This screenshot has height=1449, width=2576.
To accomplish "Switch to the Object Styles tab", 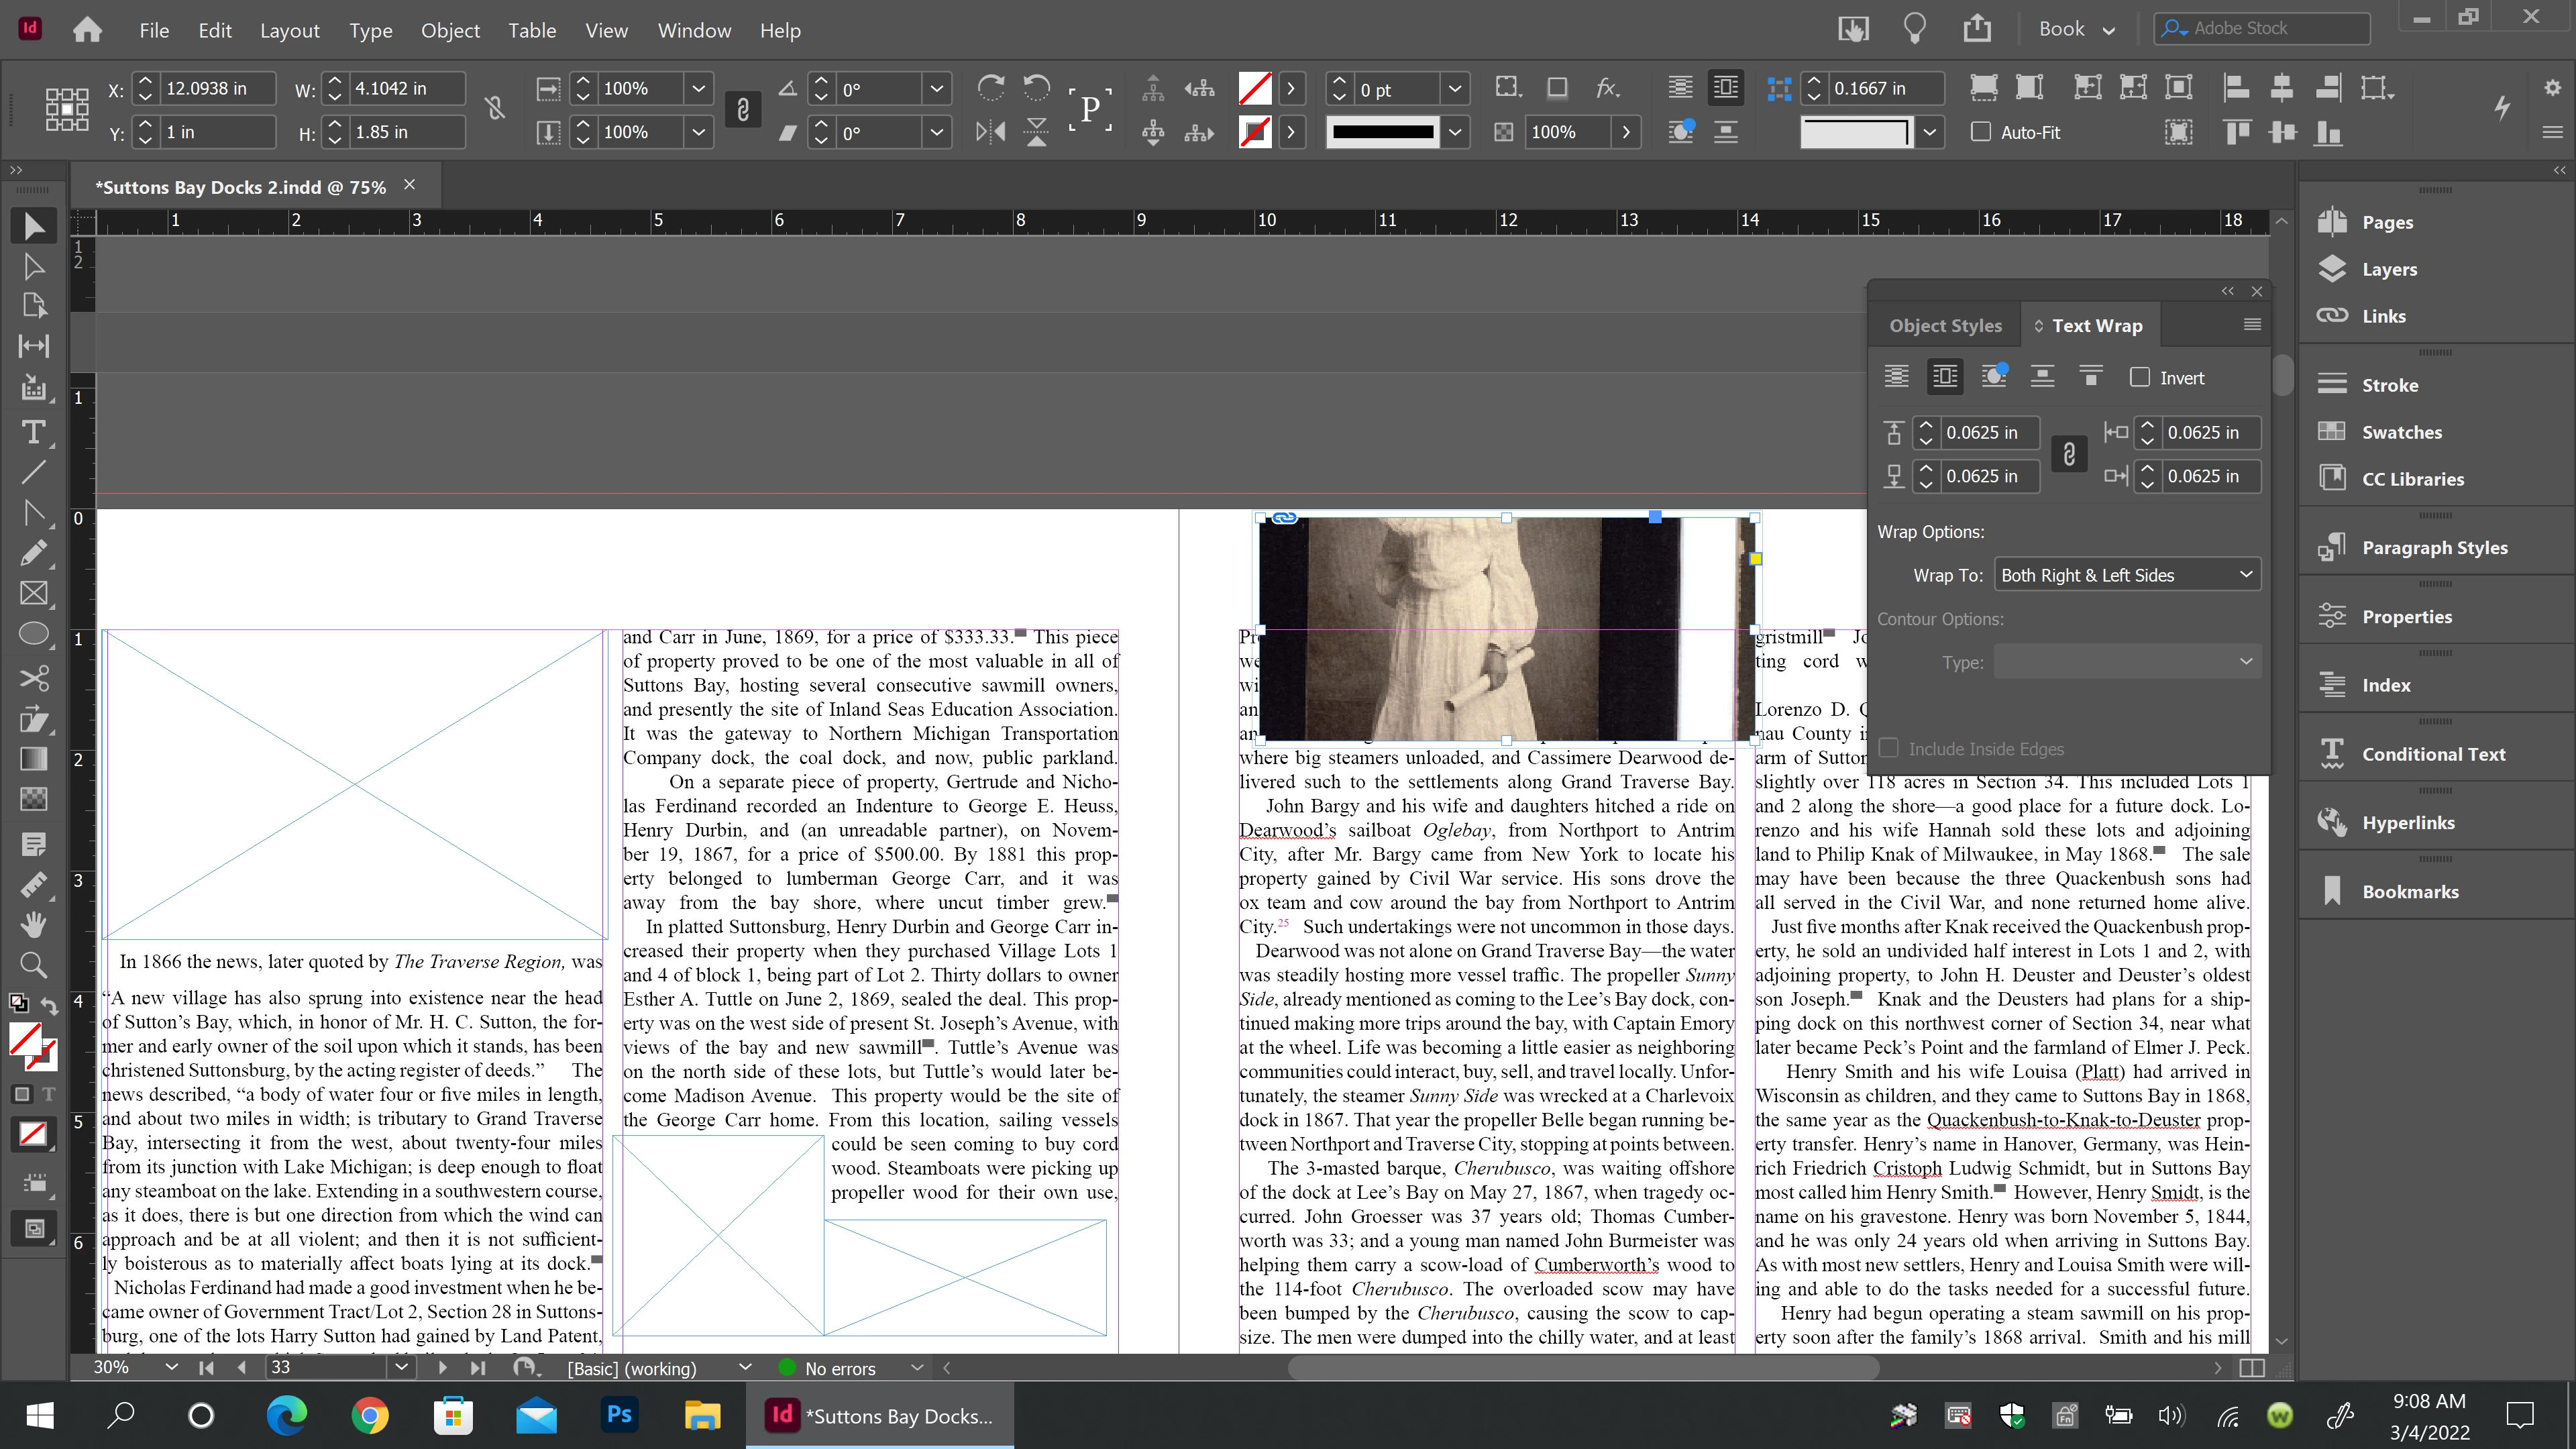I will tap(1944, 326).
